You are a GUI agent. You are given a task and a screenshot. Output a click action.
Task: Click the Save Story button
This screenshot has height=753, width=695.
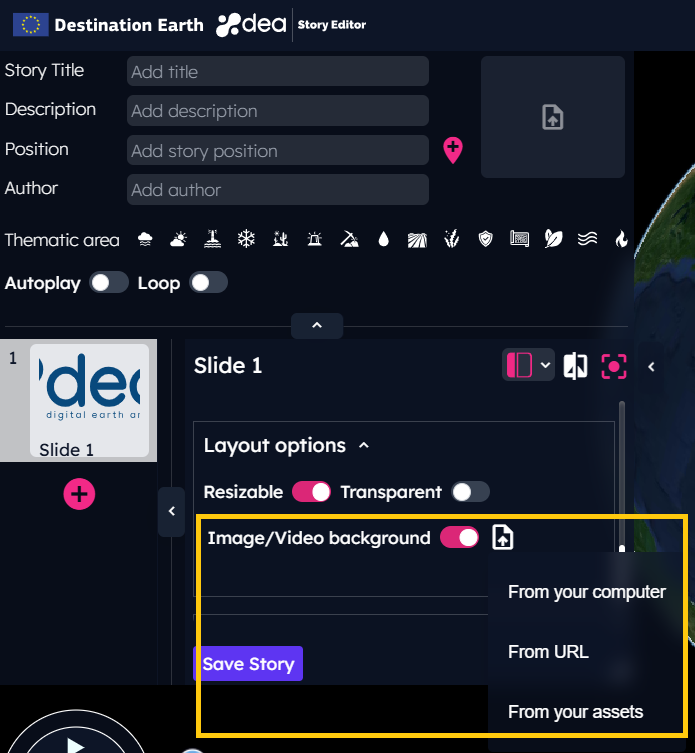click(248, 664)
